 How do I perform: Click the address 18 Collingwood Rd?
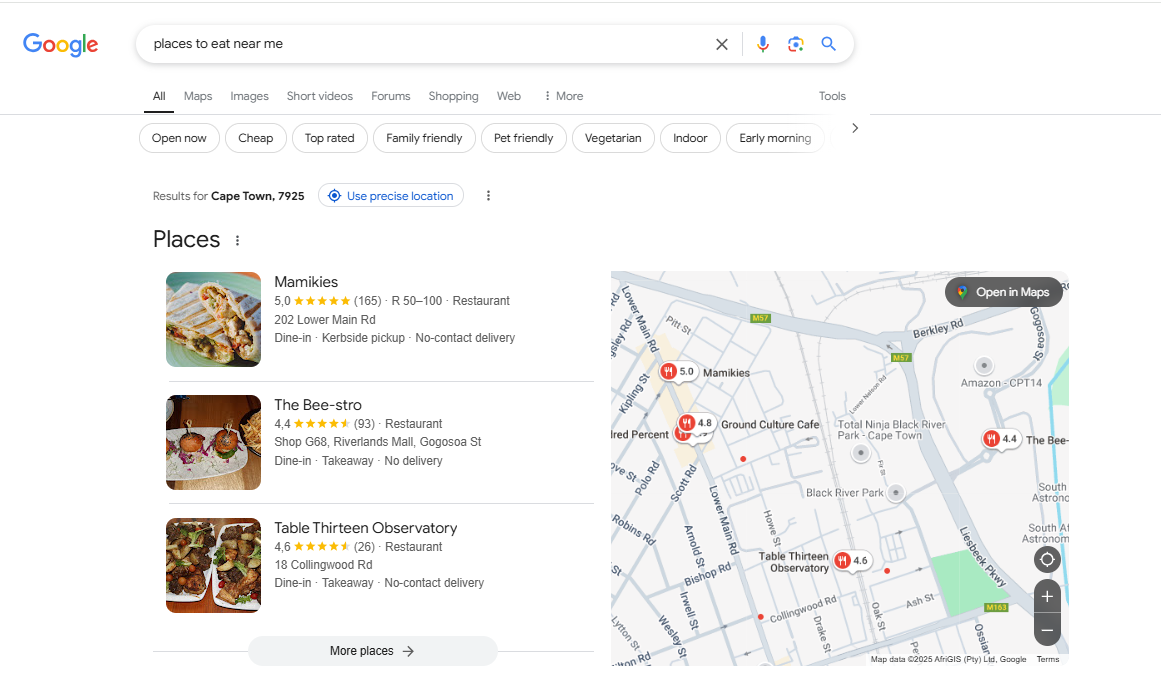pos(324,565)
